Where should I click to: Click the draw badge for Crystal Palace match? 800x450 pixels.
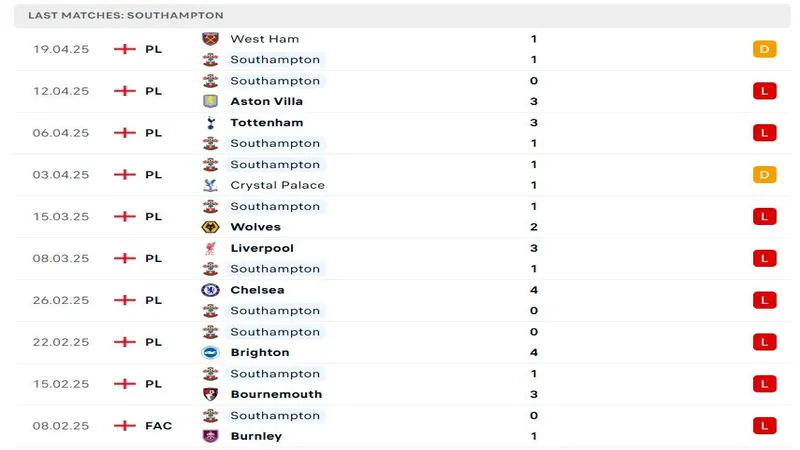[764, 175]
